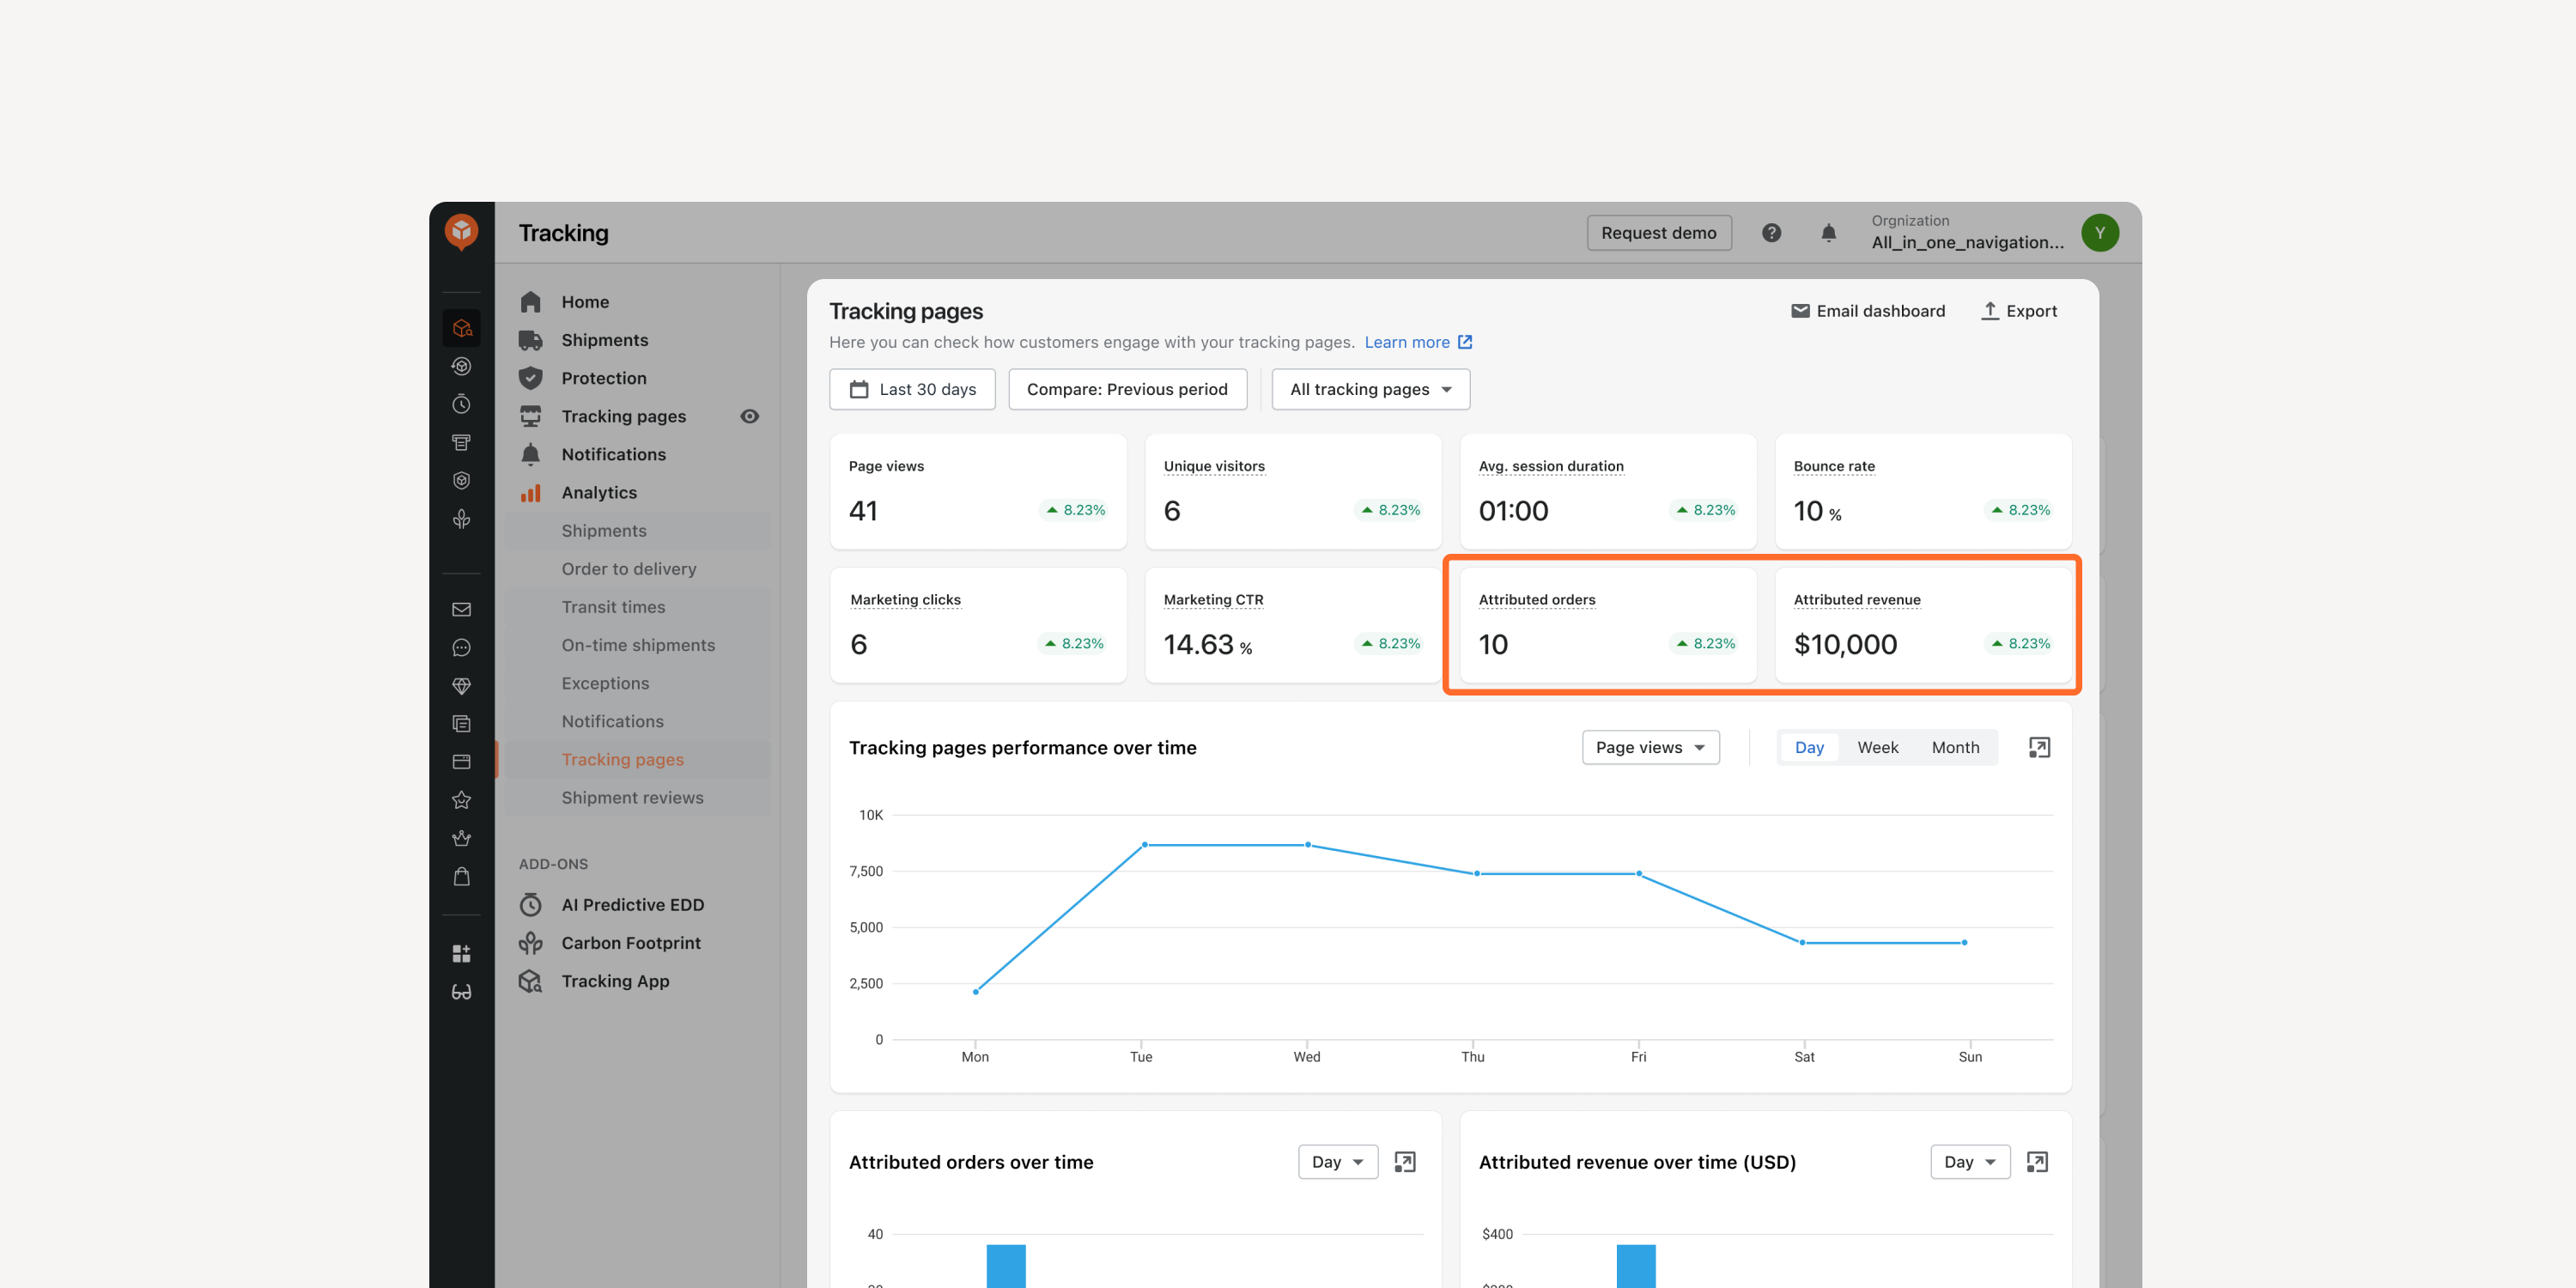
Task: Click the Attributed revenue metric card
Action: pos(1922,625)
